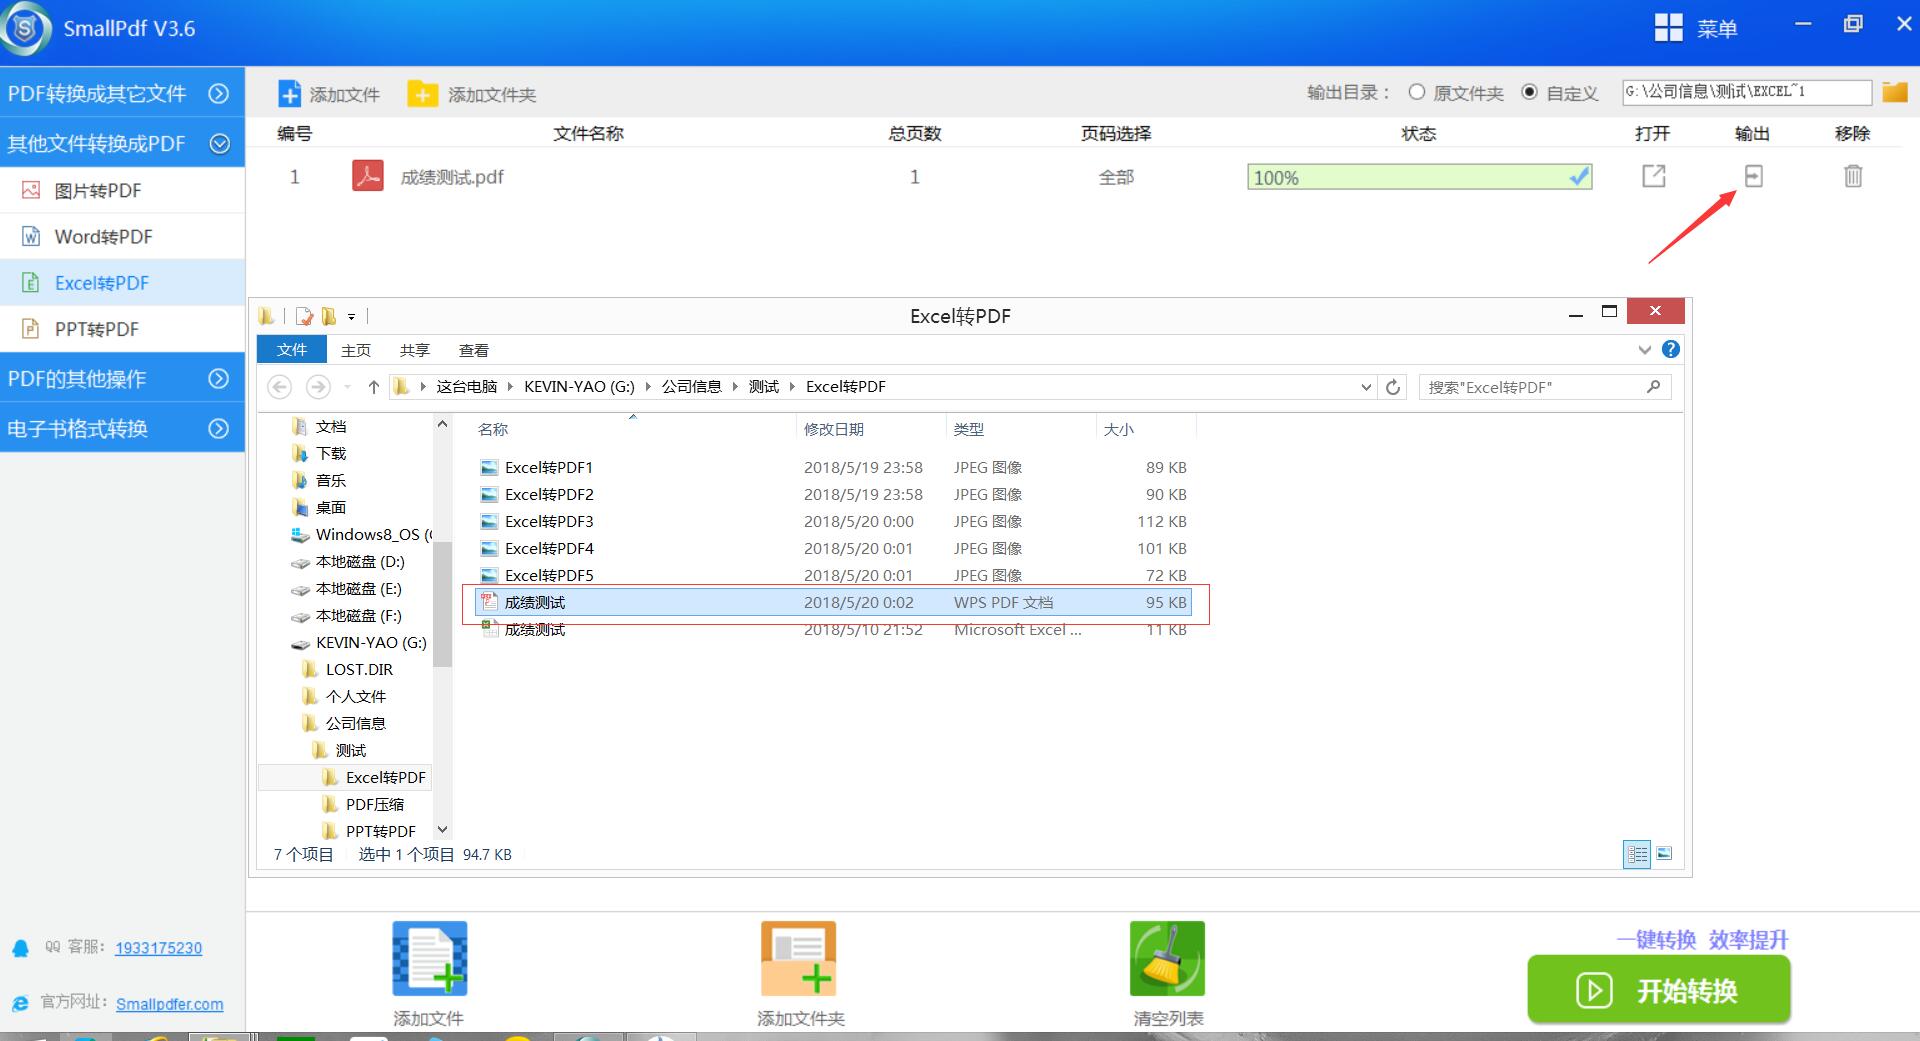The width and height of the screenshot is (1920, 1041).
Task: Collapse the 其他文件转换成PDF section
Action: (122, 143)
